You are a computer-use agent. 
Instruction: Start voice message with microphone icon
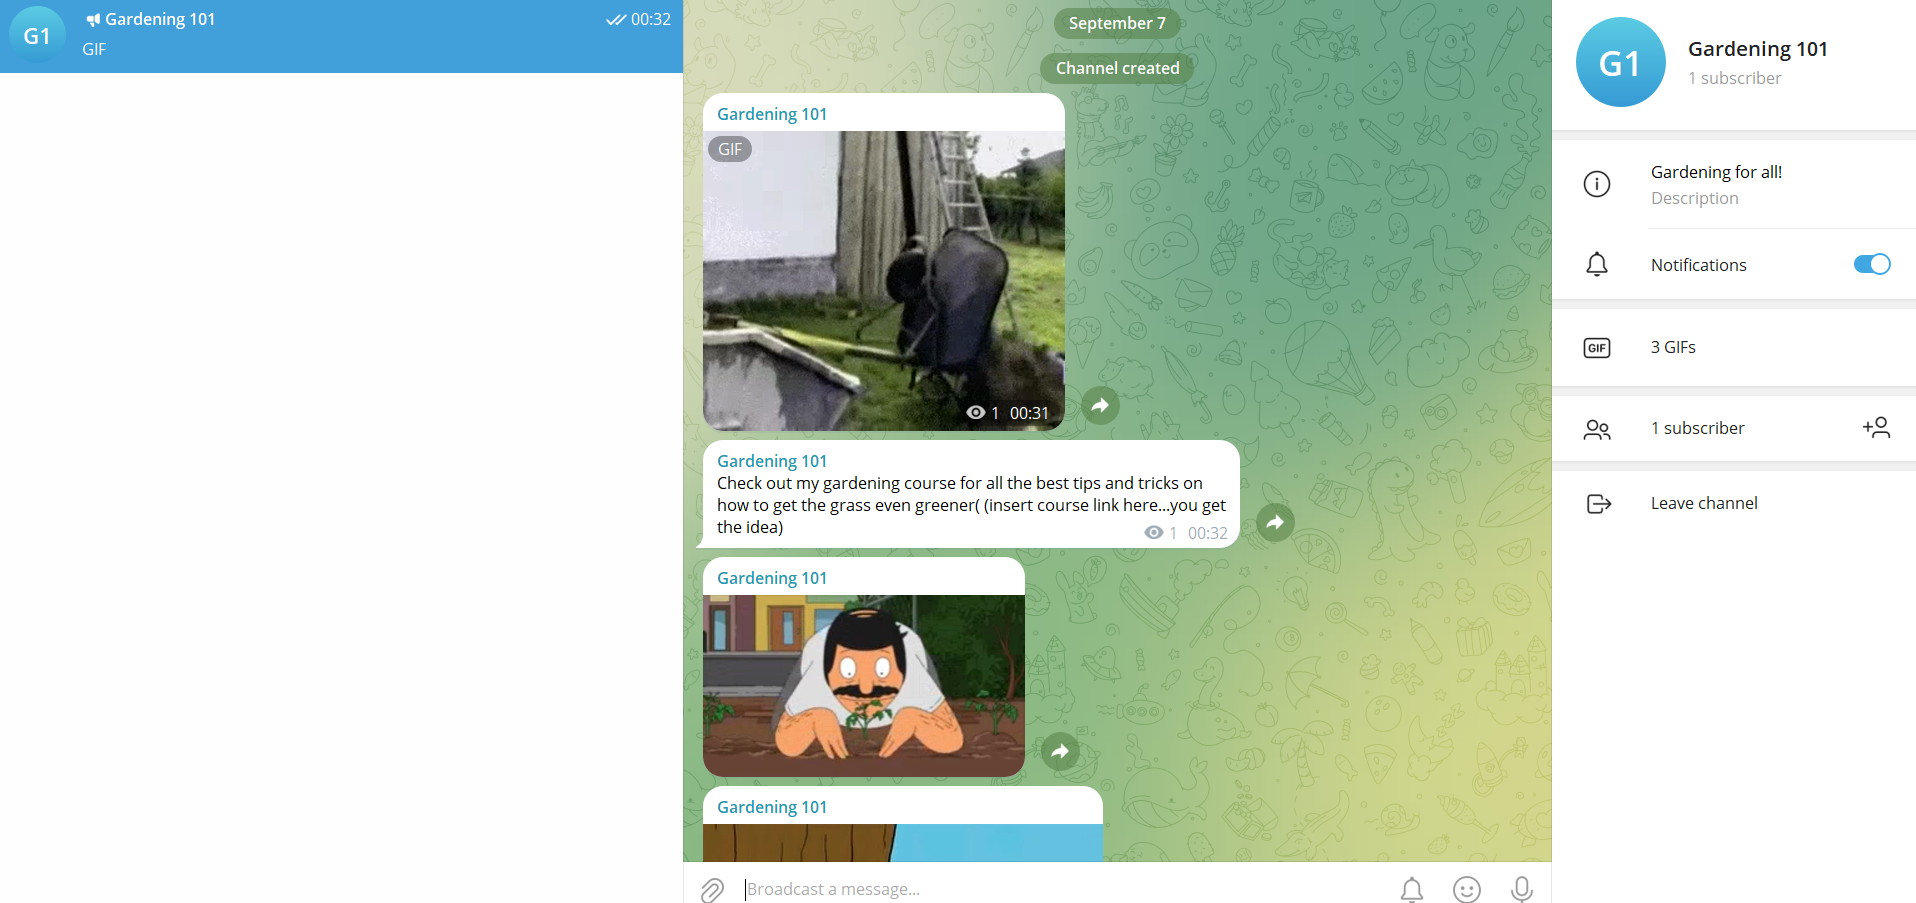(x=1522, y=889)
